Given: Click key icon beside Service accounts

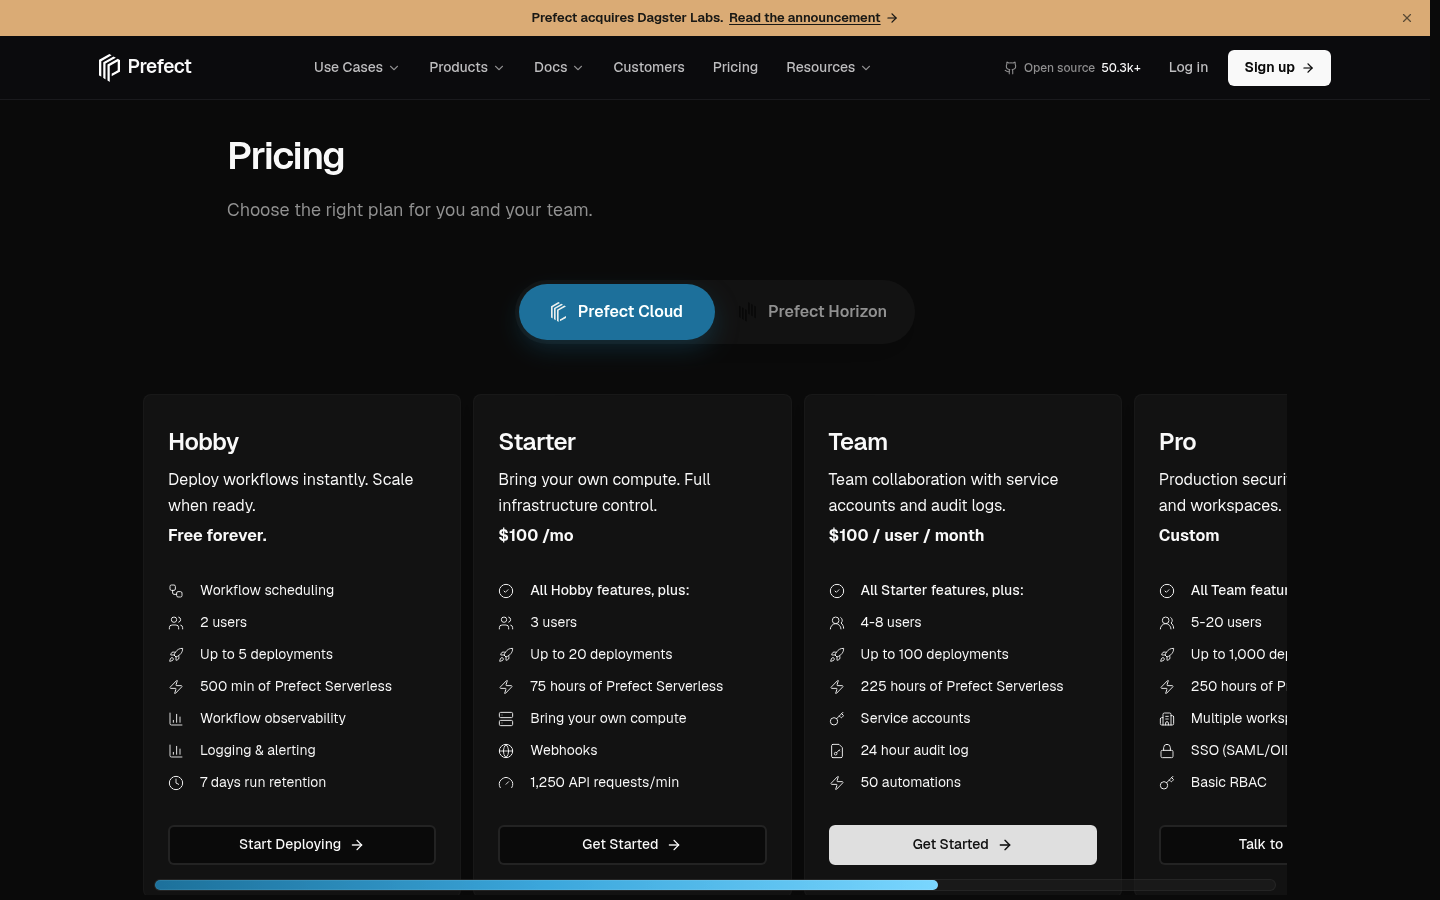Looking at the screenshot, I should 837,719.
